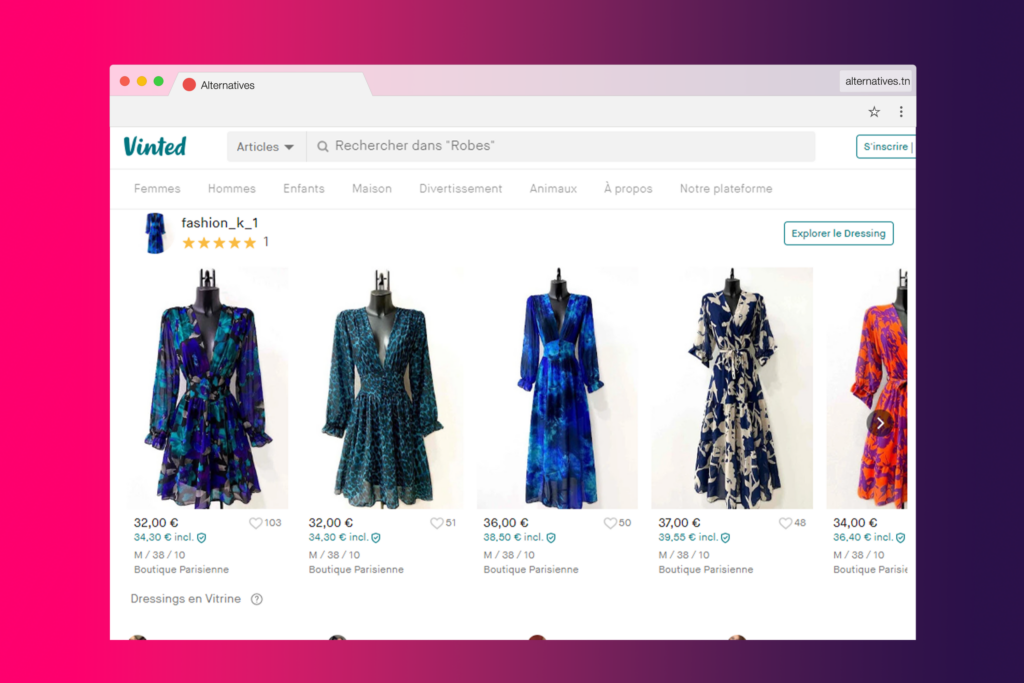Click Boutique Parisienne under the 36,00 € dress
Image resolution: width=1024 pixels, height=683 pixels.
click(530, 569)
